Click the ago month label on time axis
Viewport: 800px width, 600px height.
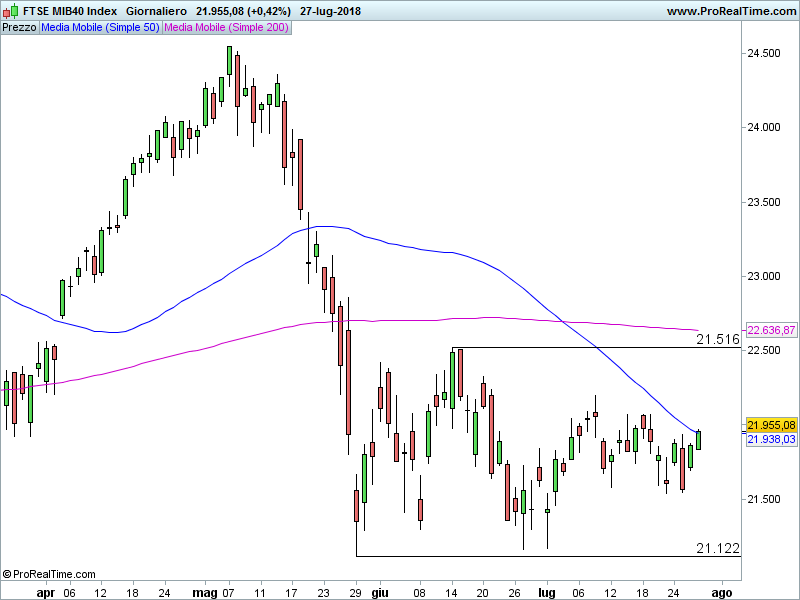pyautogui.click(x=721, y=592)
